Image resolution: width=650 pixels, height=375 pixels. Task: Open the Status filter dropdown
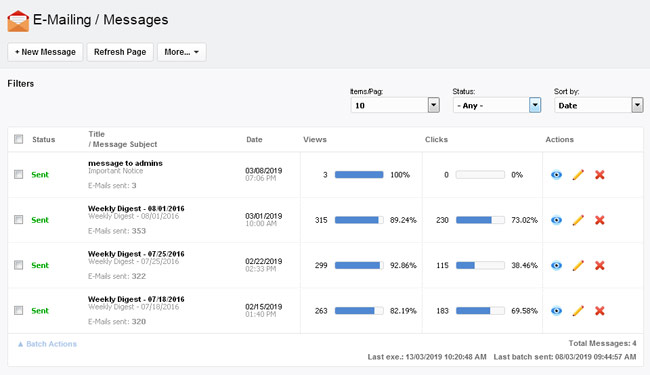tap(497, 105)
